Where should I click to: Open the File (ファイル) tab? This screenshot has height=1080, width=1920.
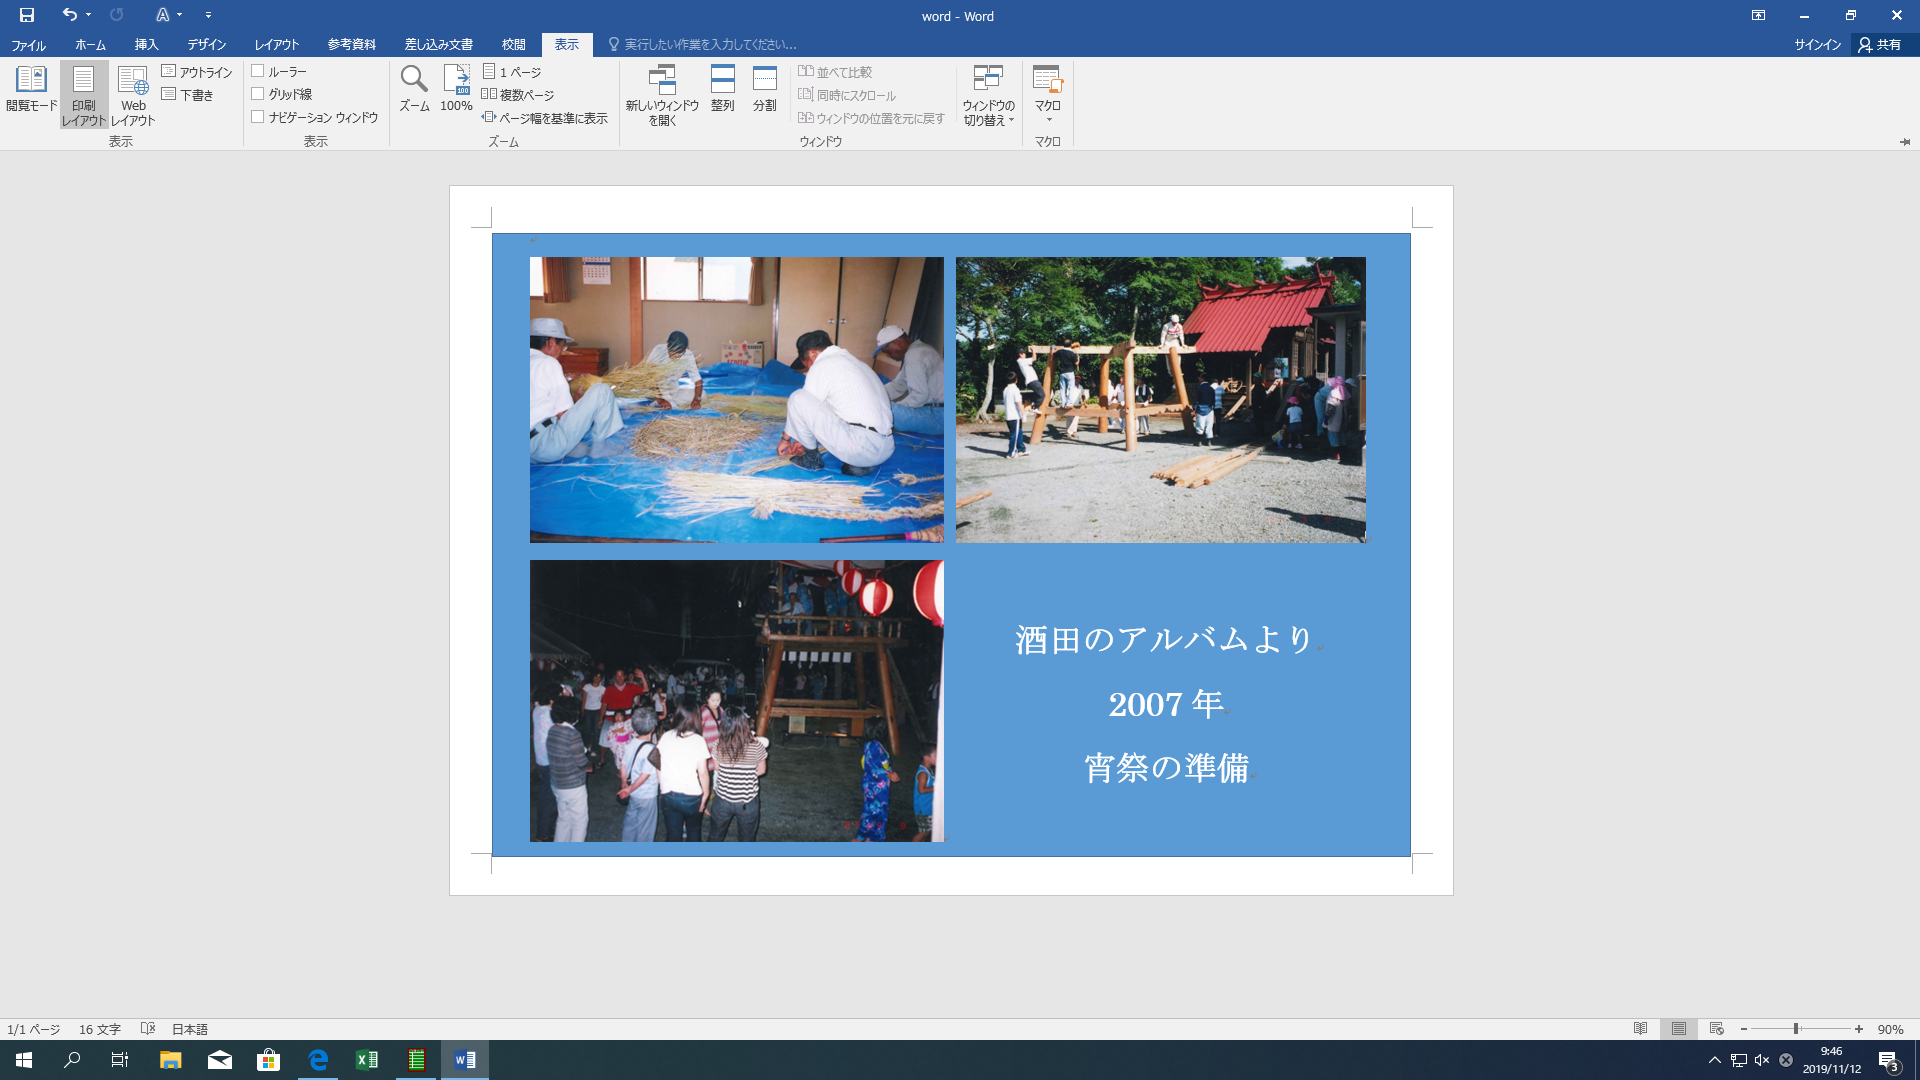coord(28,45)
